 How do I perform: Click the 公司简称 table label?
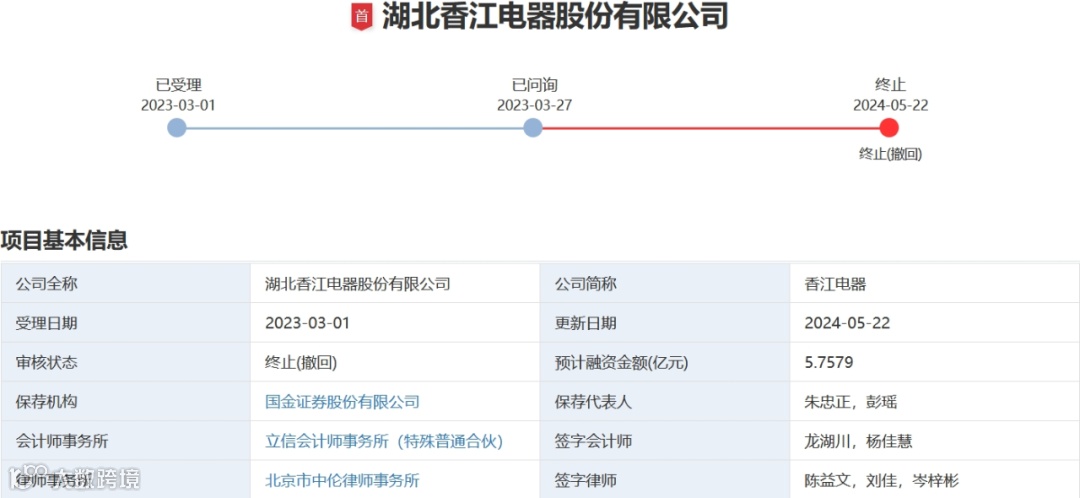[x=585, y=283]
